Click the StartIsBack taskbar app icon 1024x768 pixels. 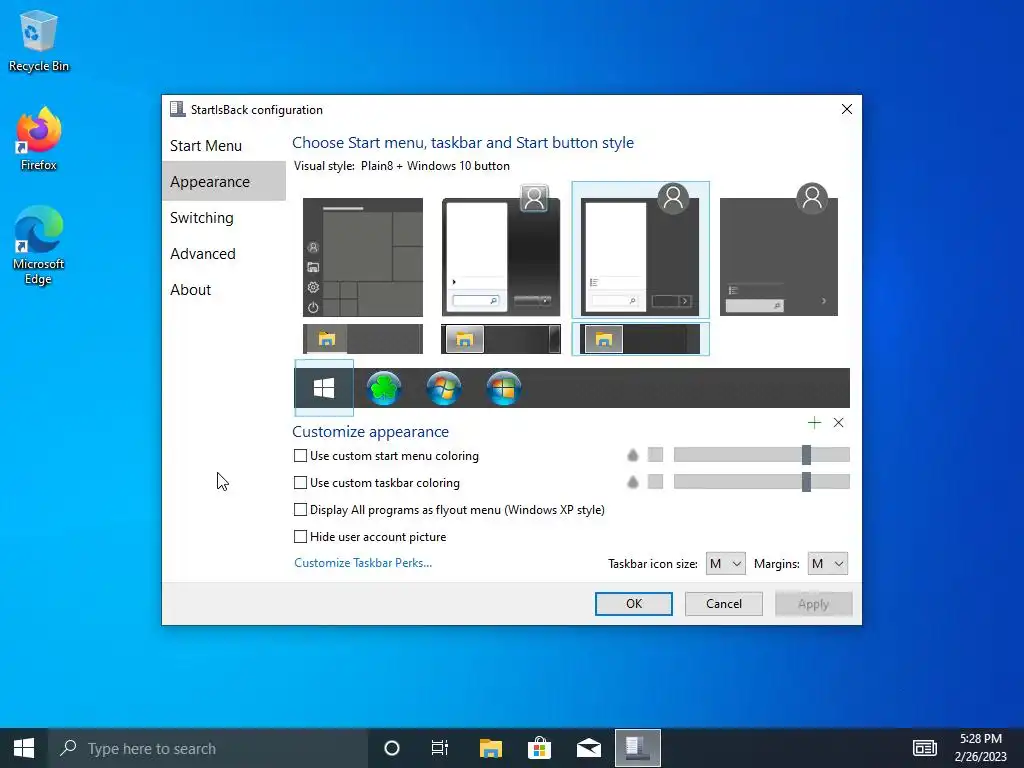click(638, 748)
